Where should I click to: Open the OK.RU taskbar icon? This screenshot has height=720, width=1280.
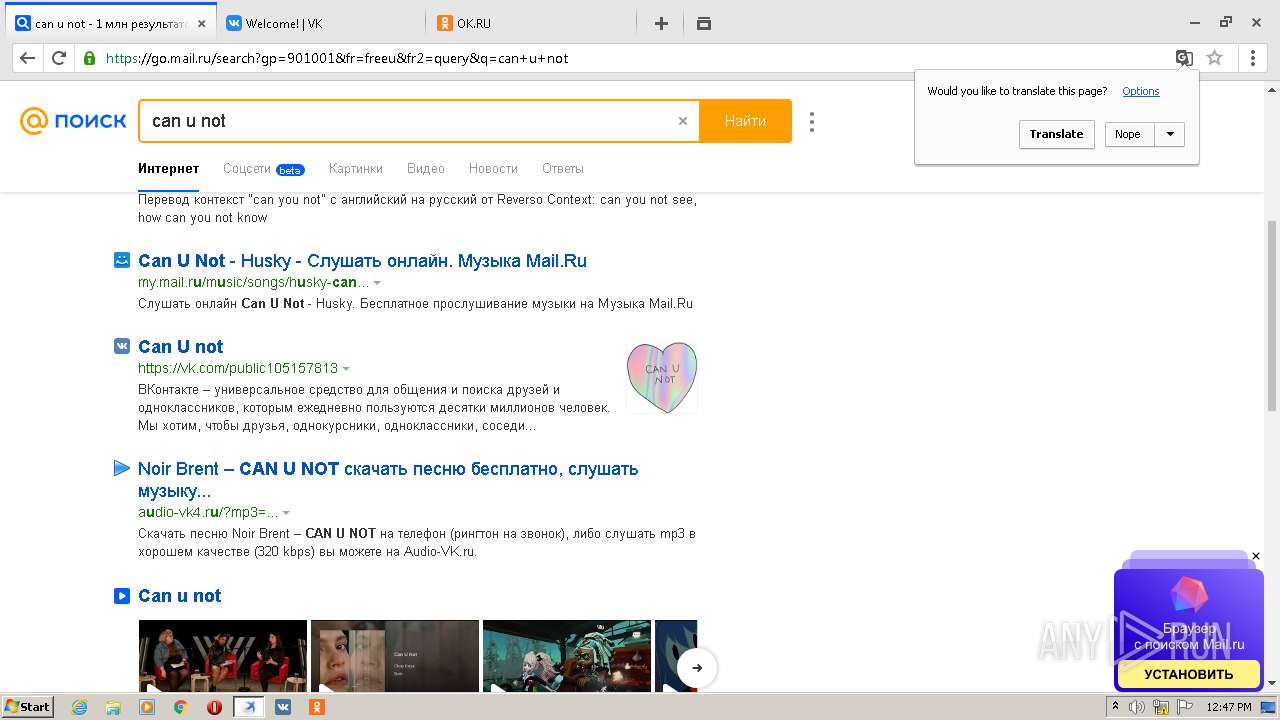(317, 707)
